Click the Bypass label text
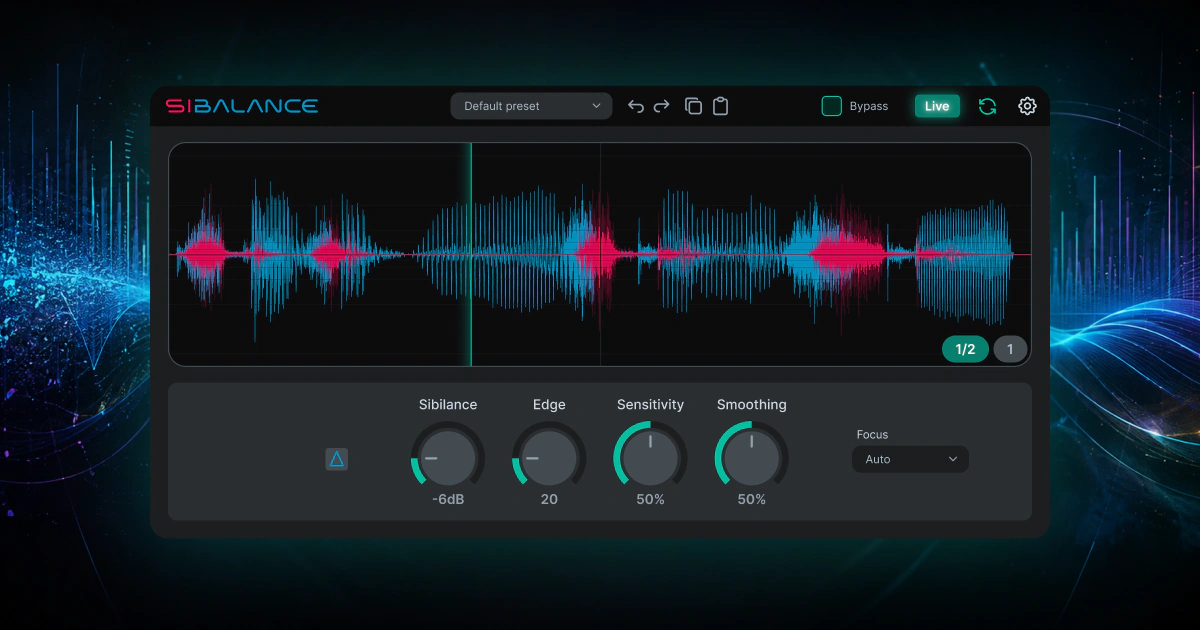This screenshot has width=1200, height=630. pos(869,106)
